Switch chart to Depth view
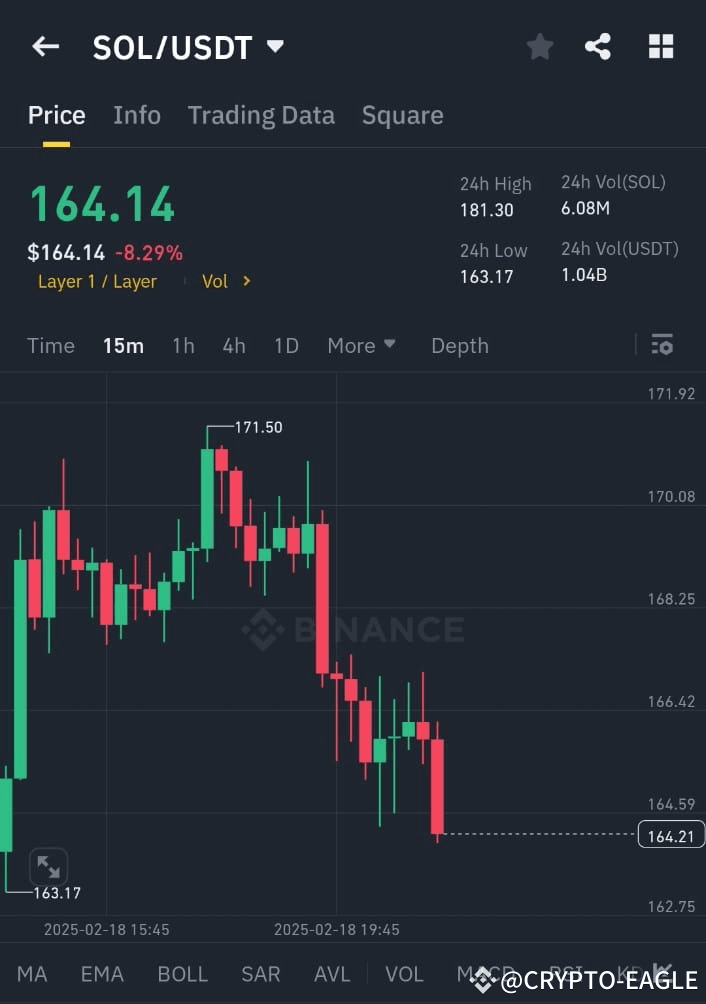The image size is (706, 1004). click(x=459, y=345)
